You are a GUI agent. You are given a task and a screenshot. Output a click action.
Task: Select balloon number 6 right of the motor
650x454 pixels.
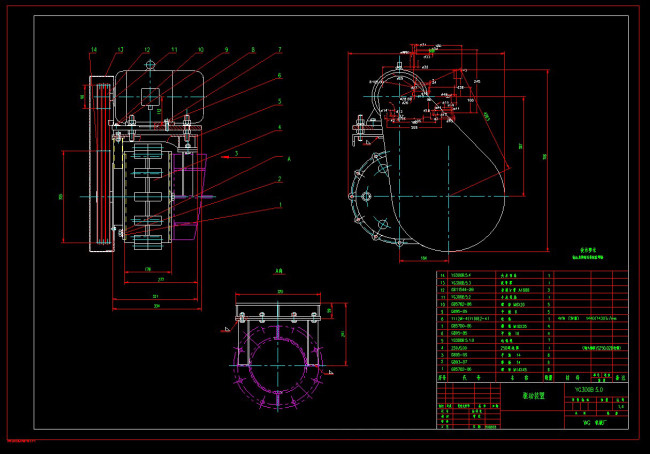pyautogui.click(x=279, y=75)
